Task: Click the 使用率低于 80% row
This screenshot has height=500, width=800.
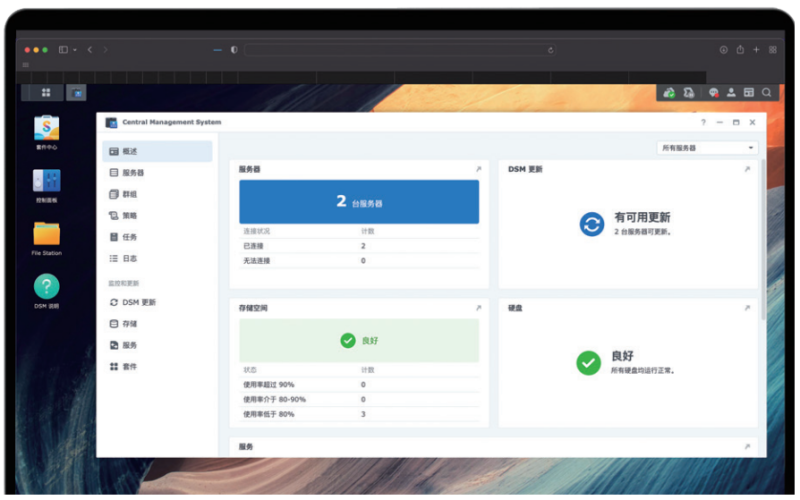Action: (359, 414)
